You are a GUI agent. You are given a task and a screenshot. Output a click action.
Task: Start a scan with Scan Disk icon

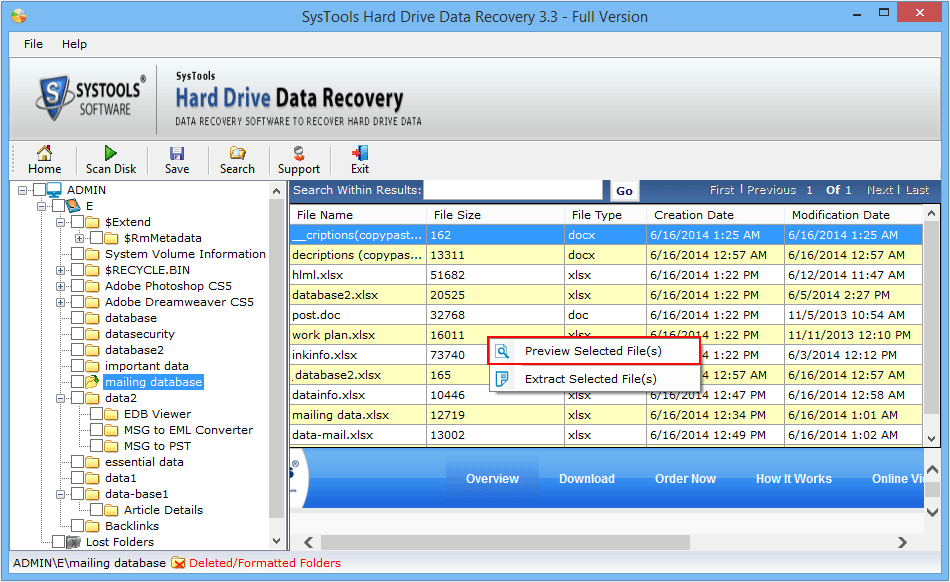click(x=111, y=153)
